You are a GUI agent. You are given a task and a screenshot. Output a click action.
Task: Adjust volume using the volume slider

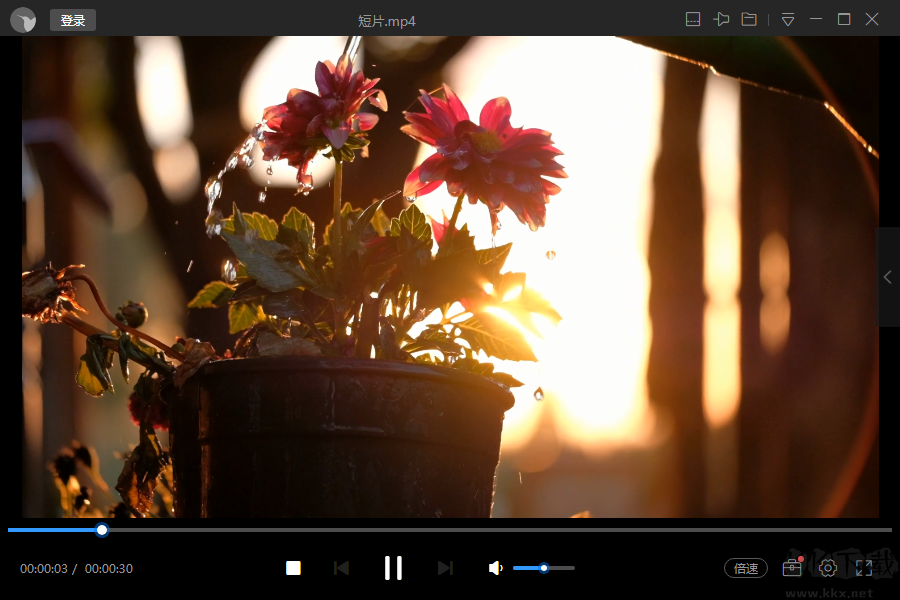point(544,568)
